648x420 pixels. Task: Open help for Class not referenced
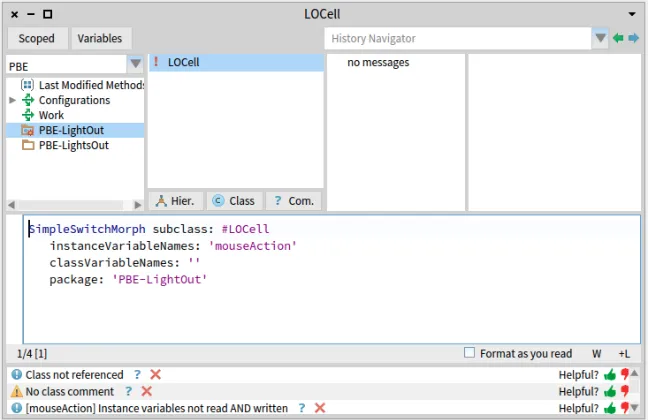pos(137,375)
